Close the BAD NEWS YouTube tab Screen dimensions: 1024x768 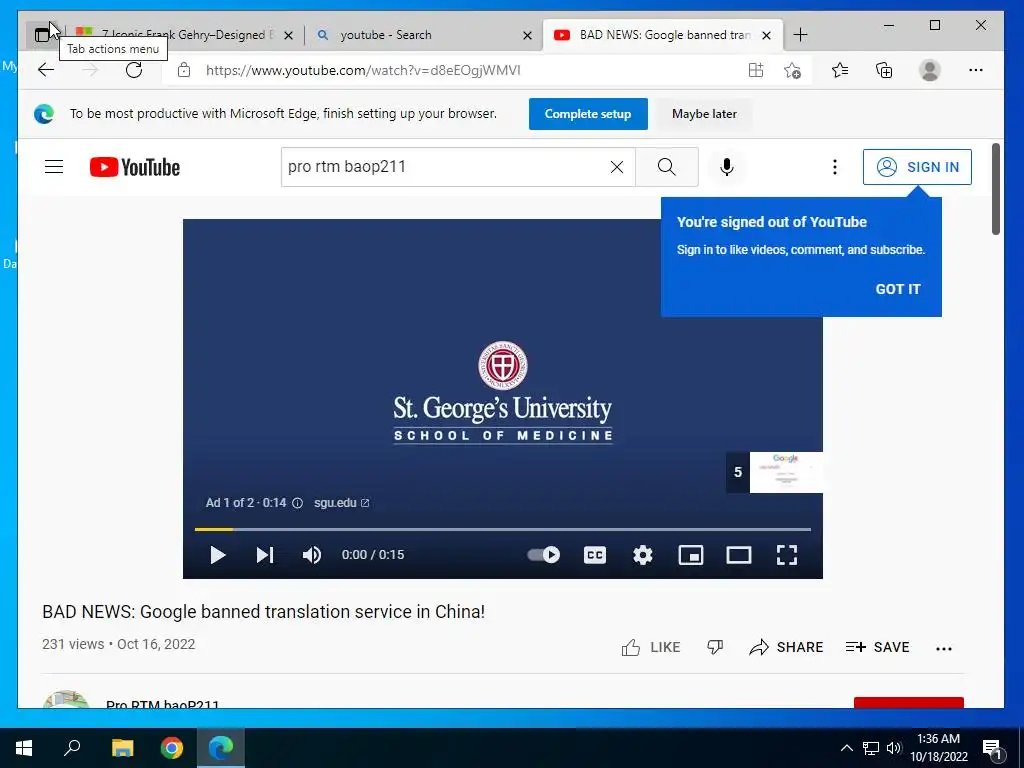(x=767, y=35)
